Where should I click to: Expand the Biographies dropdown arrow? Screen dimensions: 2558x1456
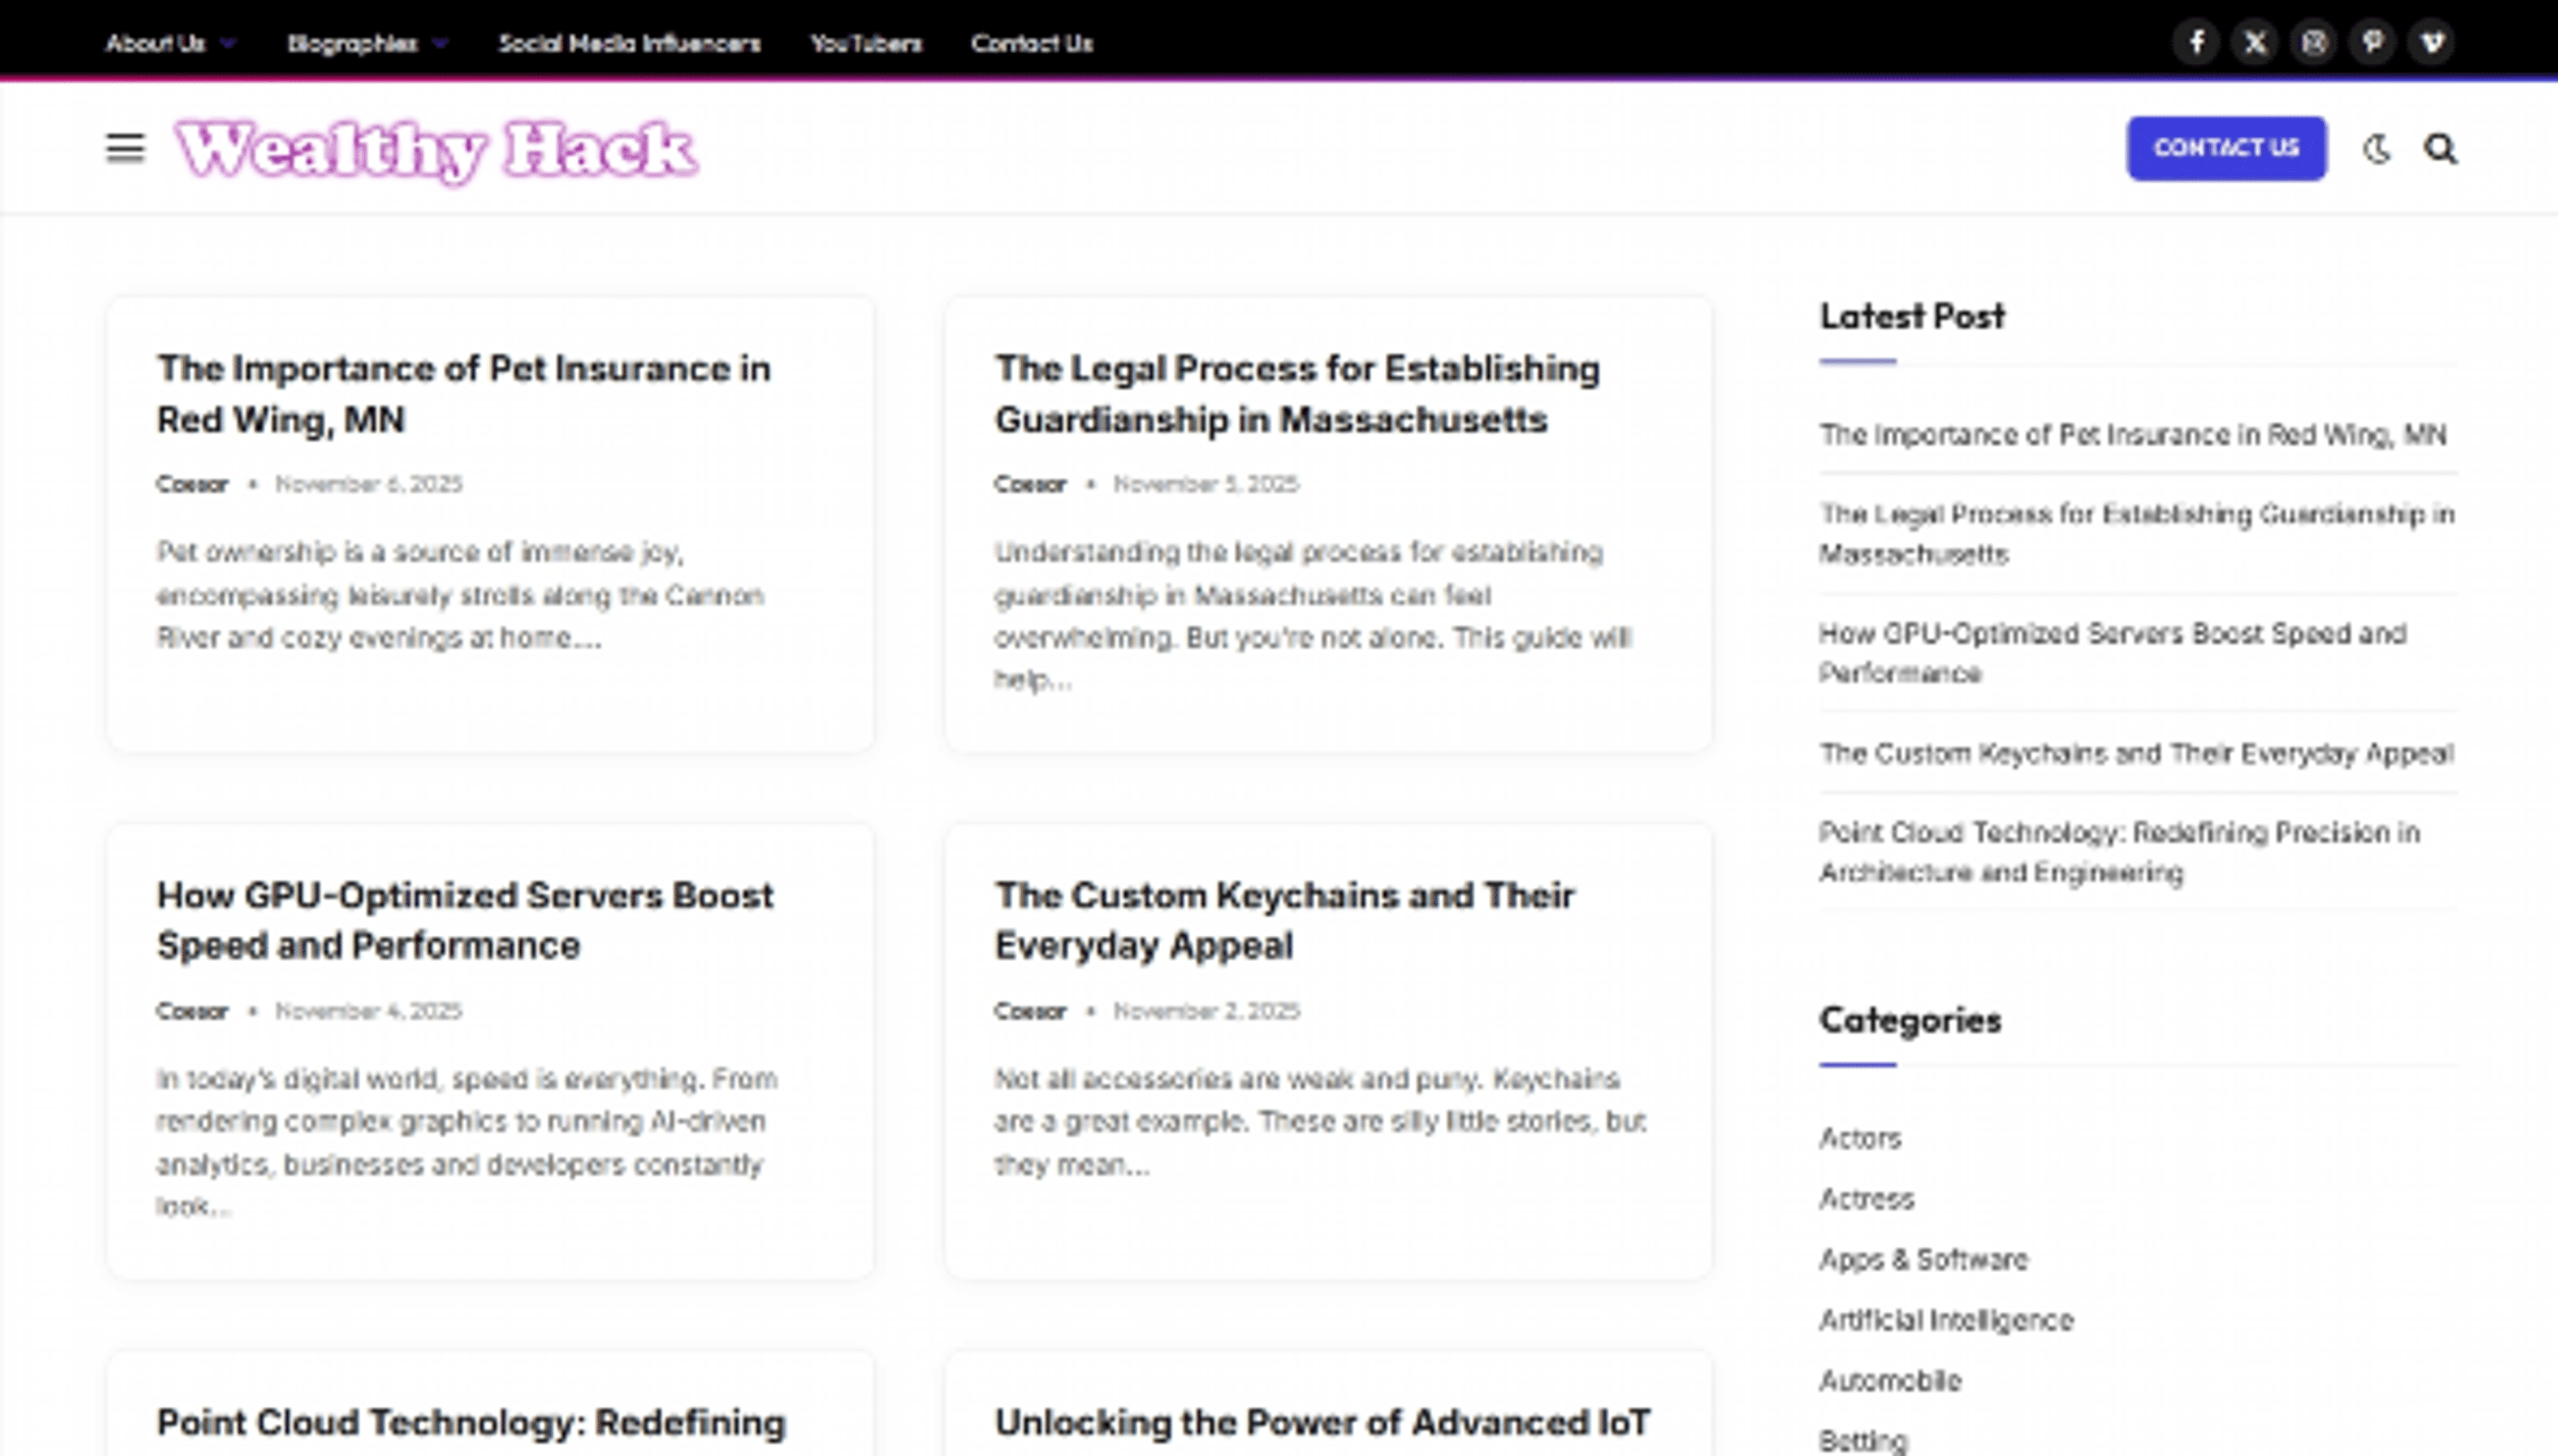(440, 44)
